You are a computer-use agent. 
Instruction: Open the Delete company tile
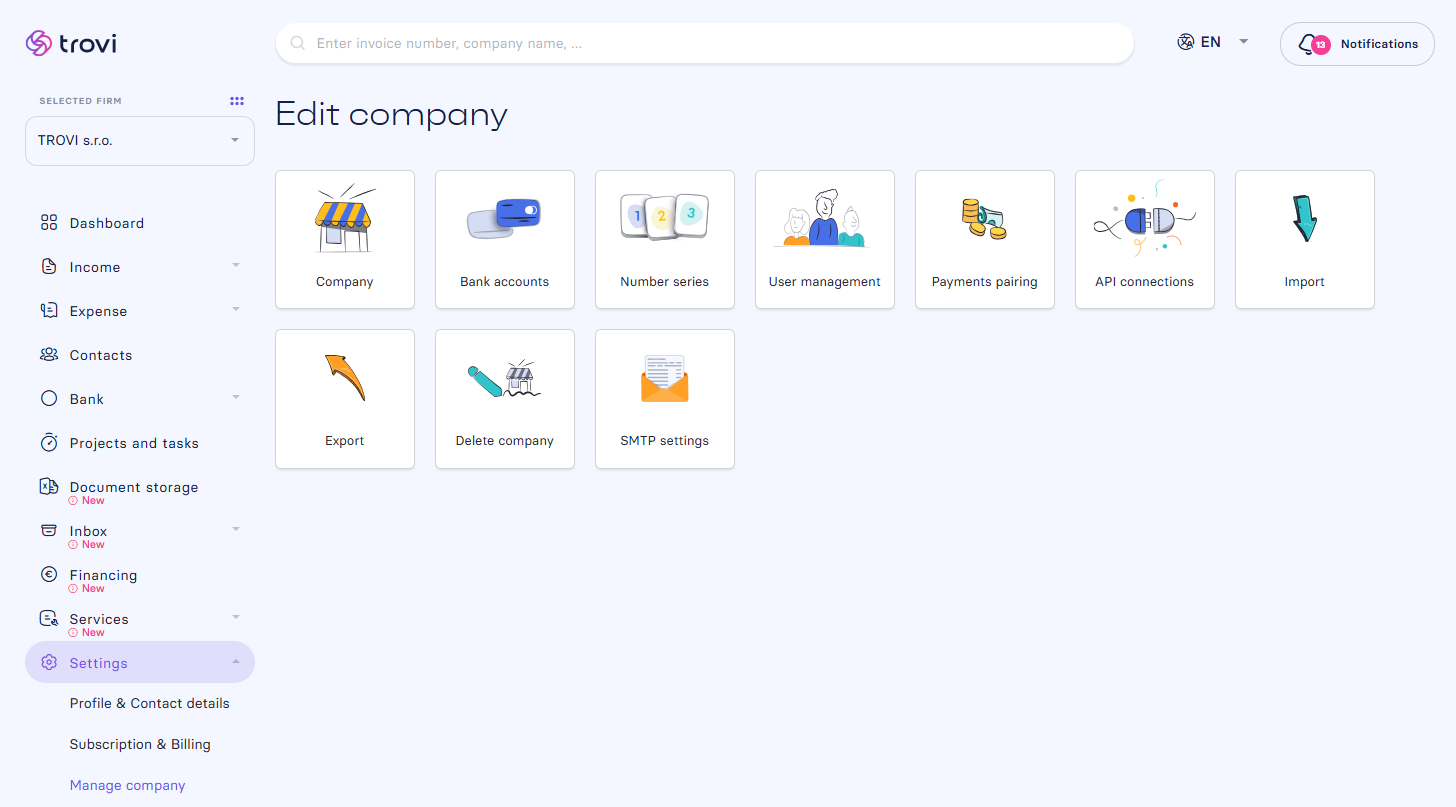505,399
